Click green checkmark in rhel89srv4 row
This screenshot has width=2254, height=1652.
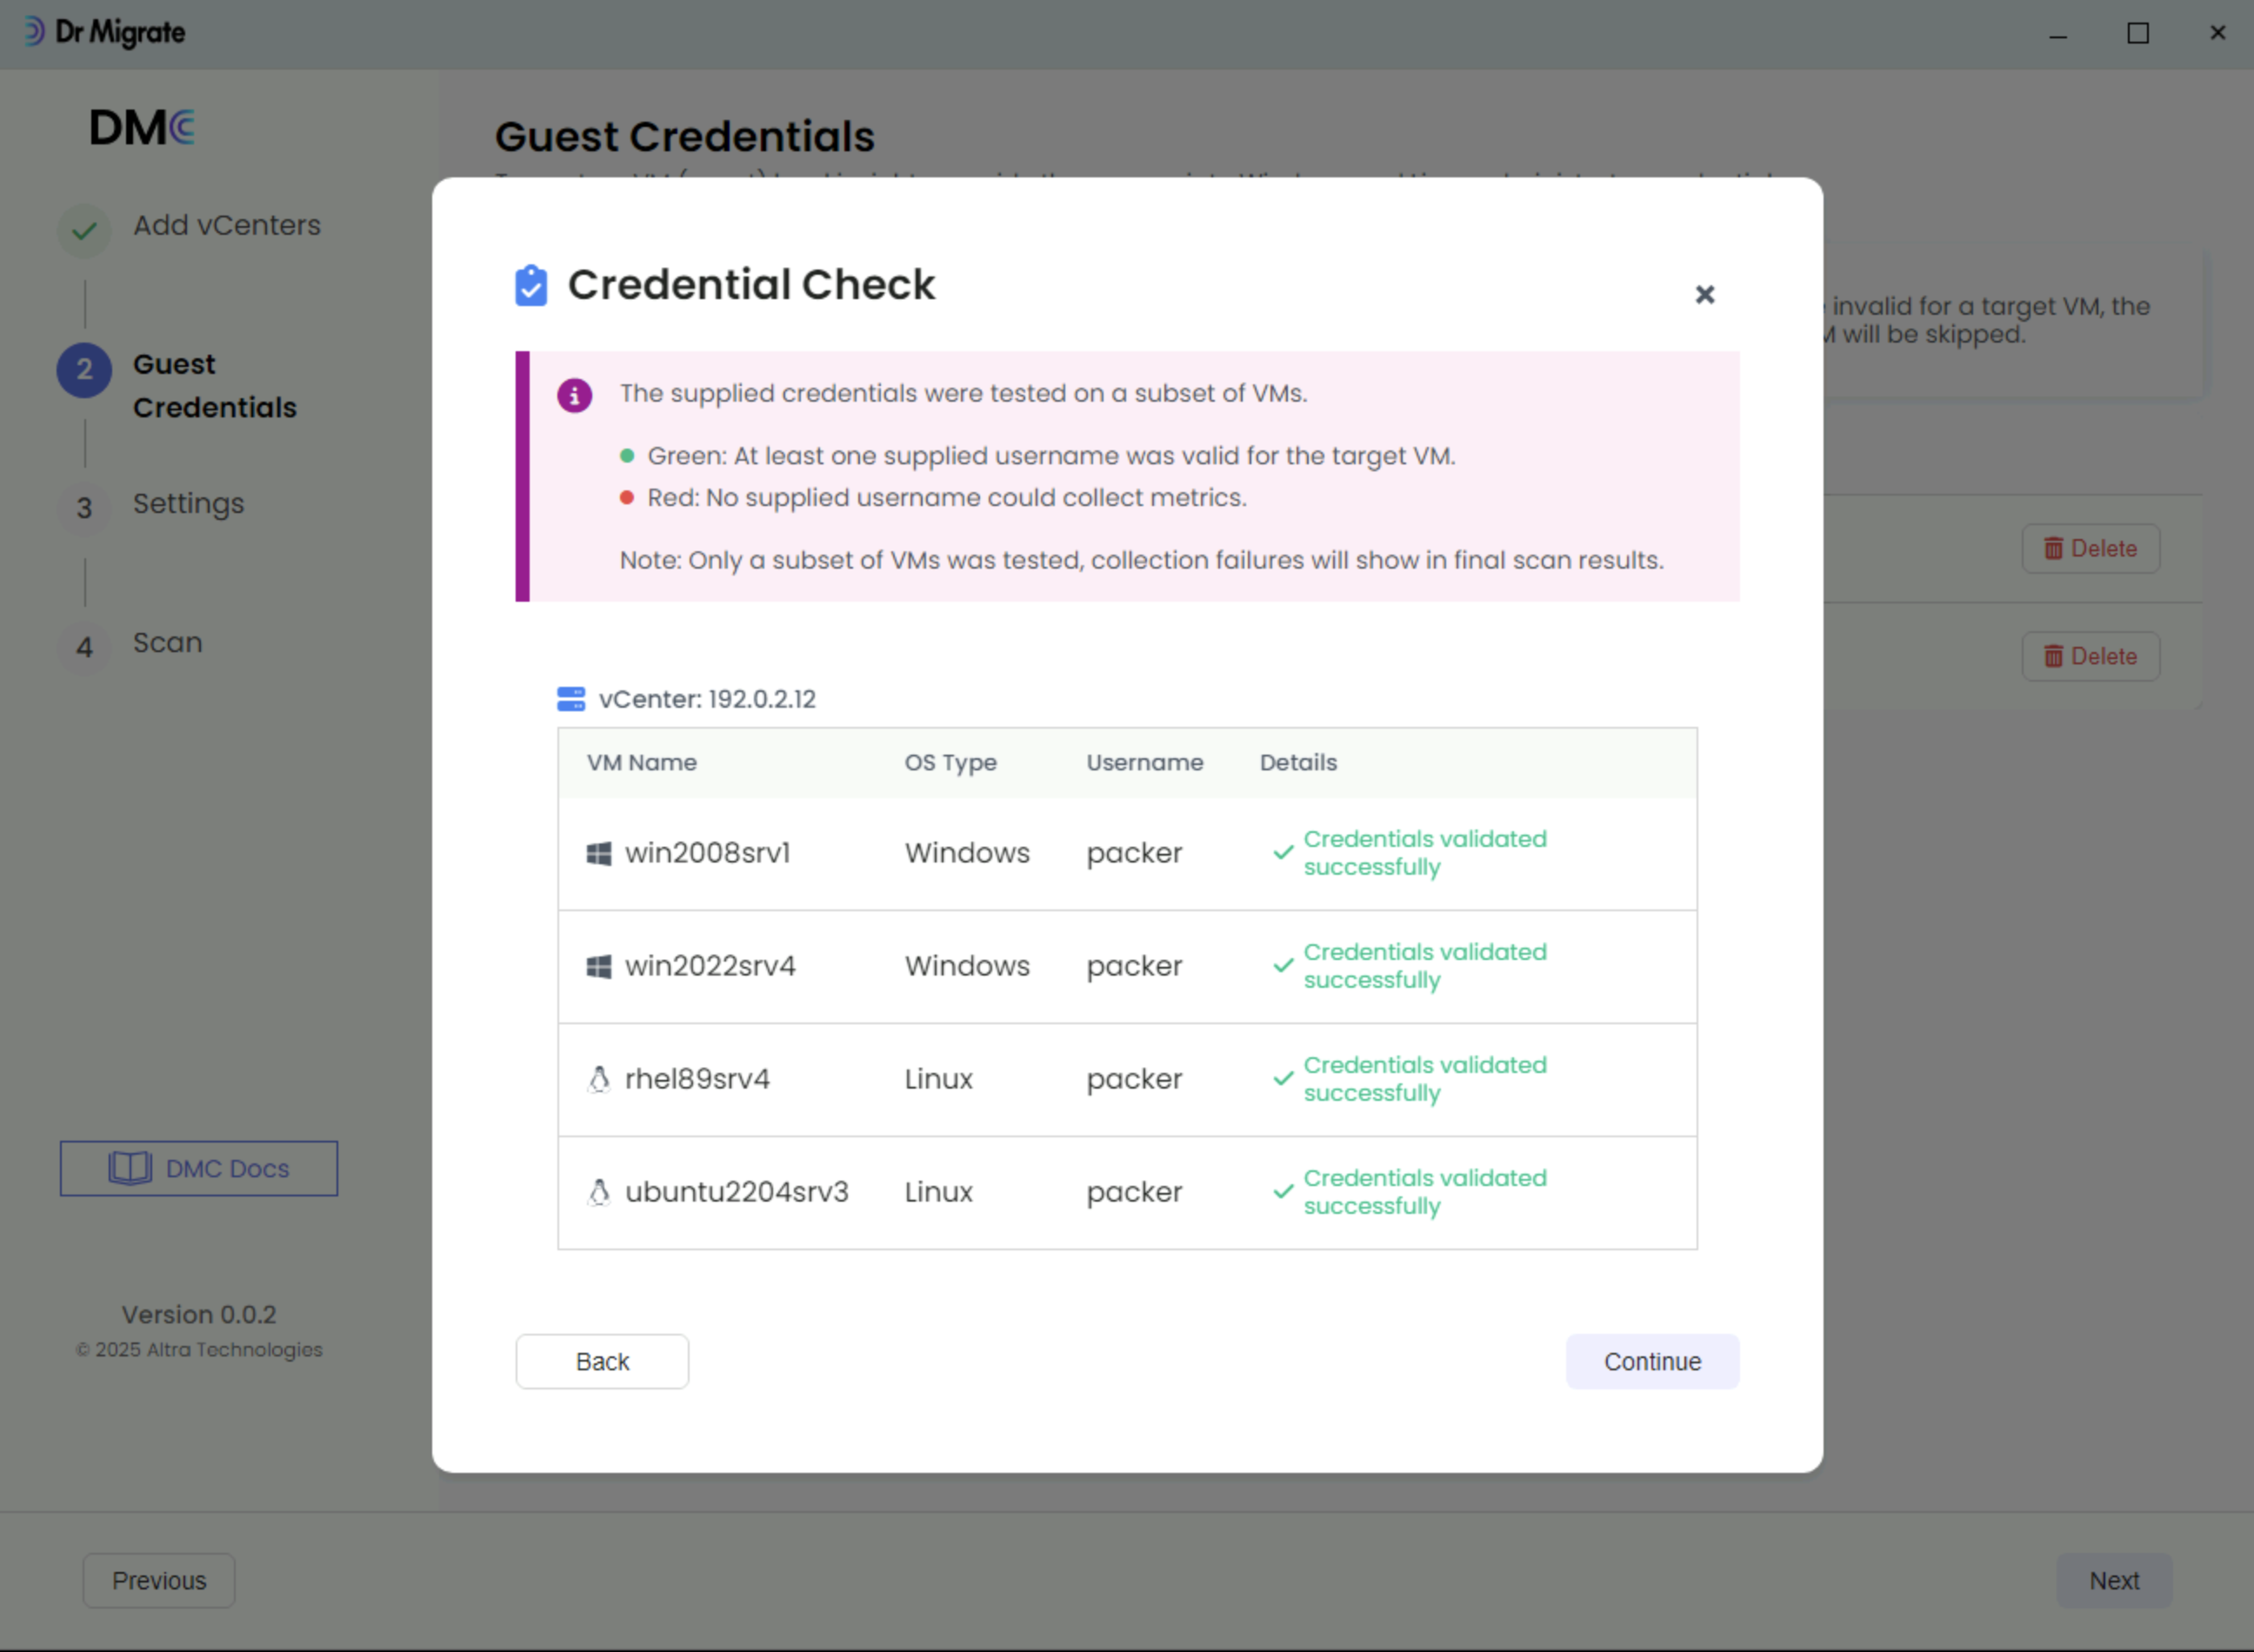pyautogui.click(x=1283, y=1079)
